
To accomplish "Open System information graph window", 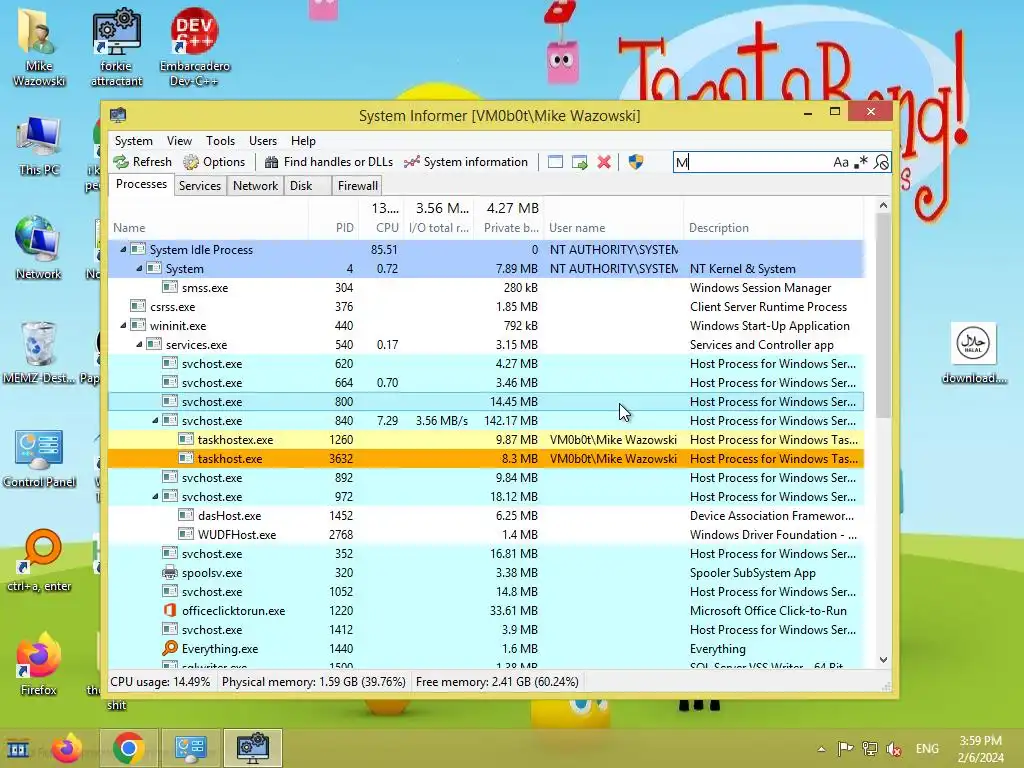I will pos(466,162).
